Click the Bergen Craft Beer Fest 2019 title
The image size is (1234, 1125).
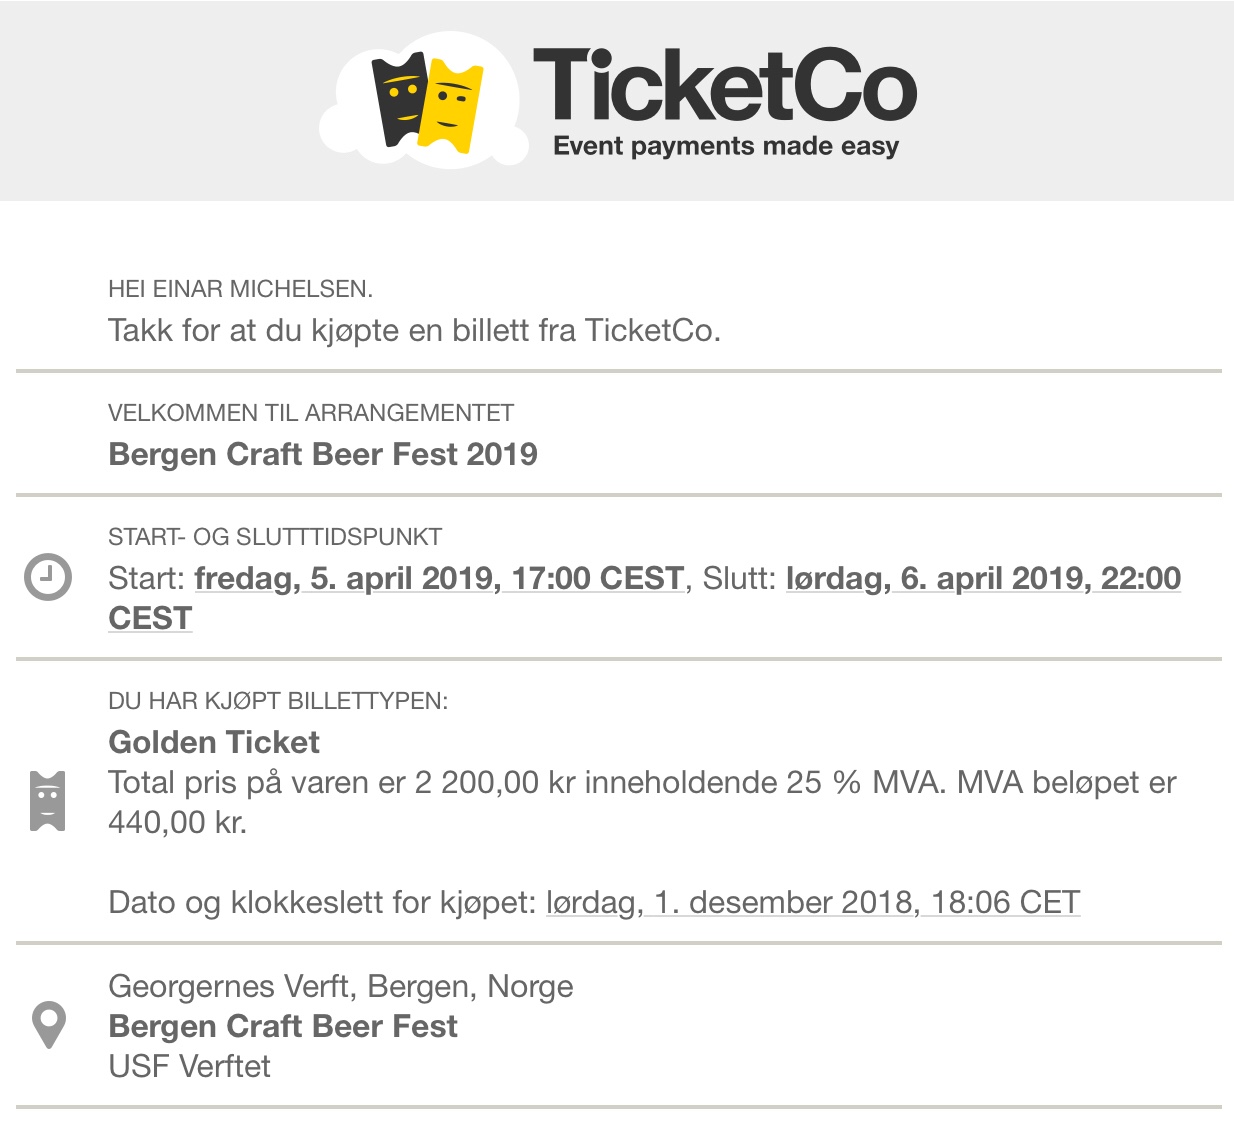click(323, 454)
